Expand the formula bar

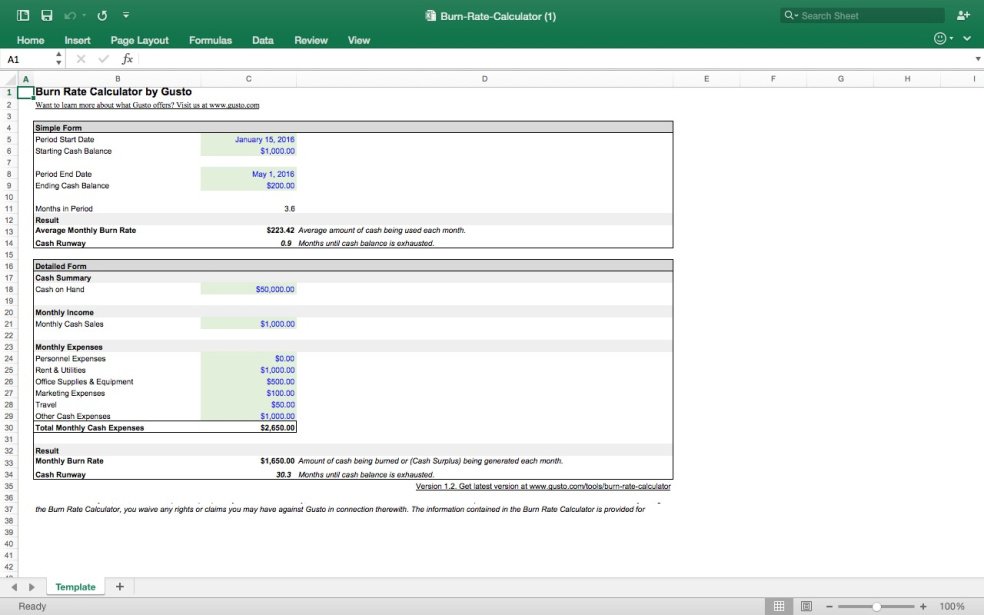coord(977,59)
